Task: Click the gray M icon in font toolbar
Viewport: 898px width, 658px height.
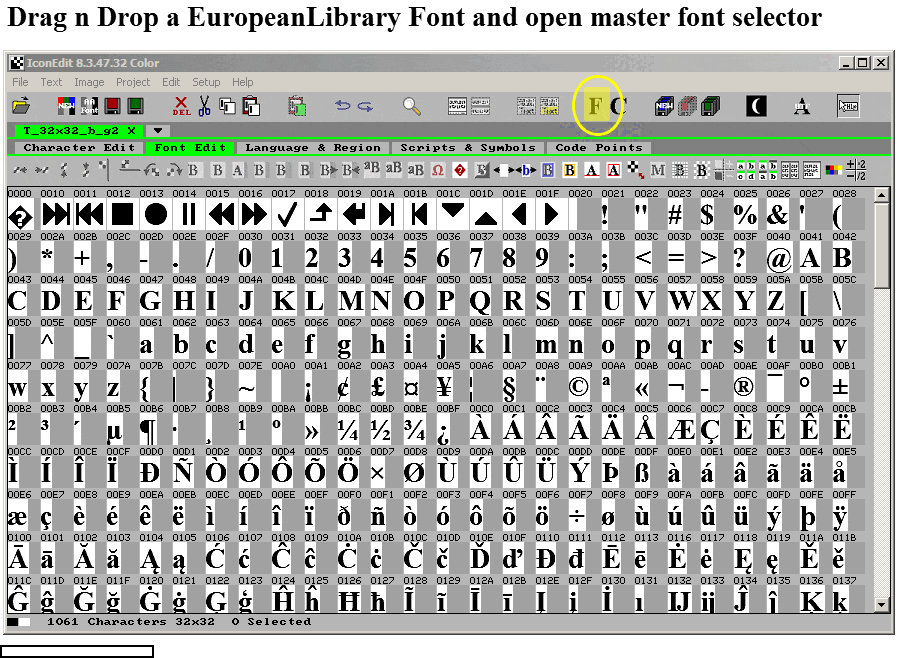Action: [658, 170]
